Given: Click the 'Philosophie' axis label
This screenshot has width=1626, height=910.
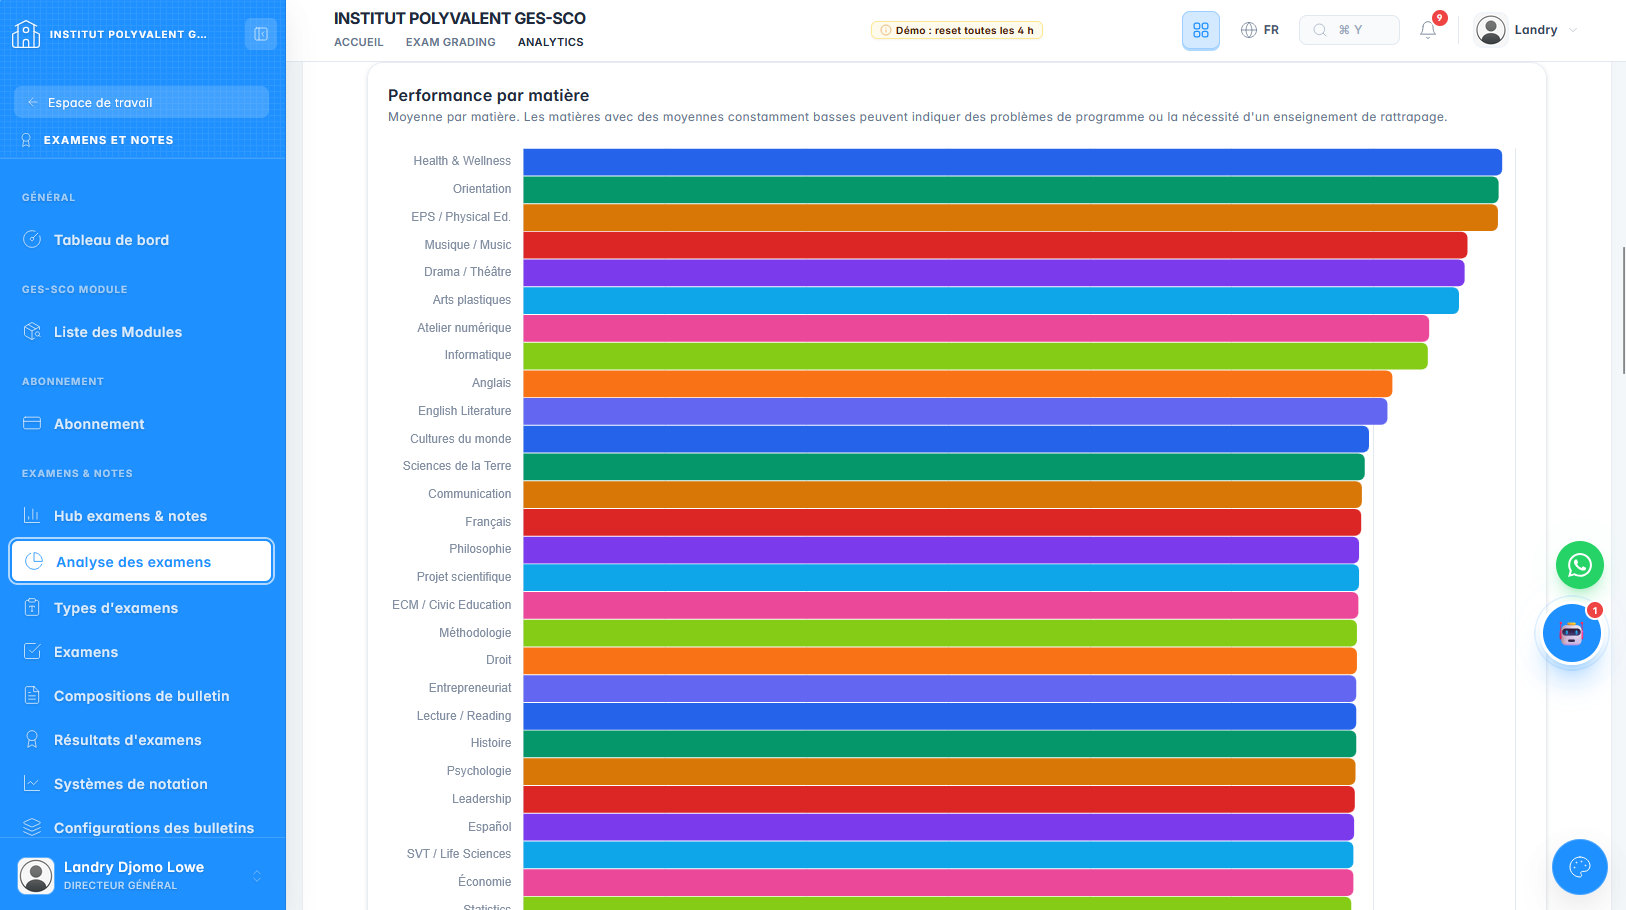Looking at the screenshot, I should [480, 549].
